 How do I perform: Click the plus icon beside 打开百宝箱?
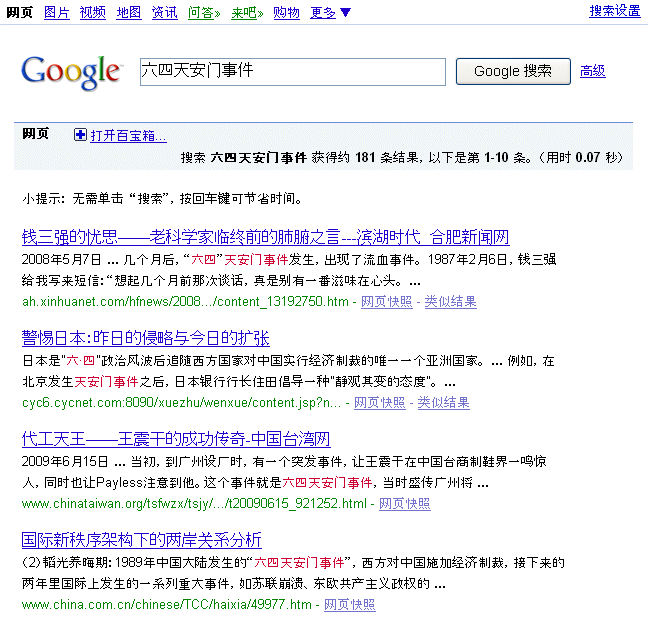point(80,135)
